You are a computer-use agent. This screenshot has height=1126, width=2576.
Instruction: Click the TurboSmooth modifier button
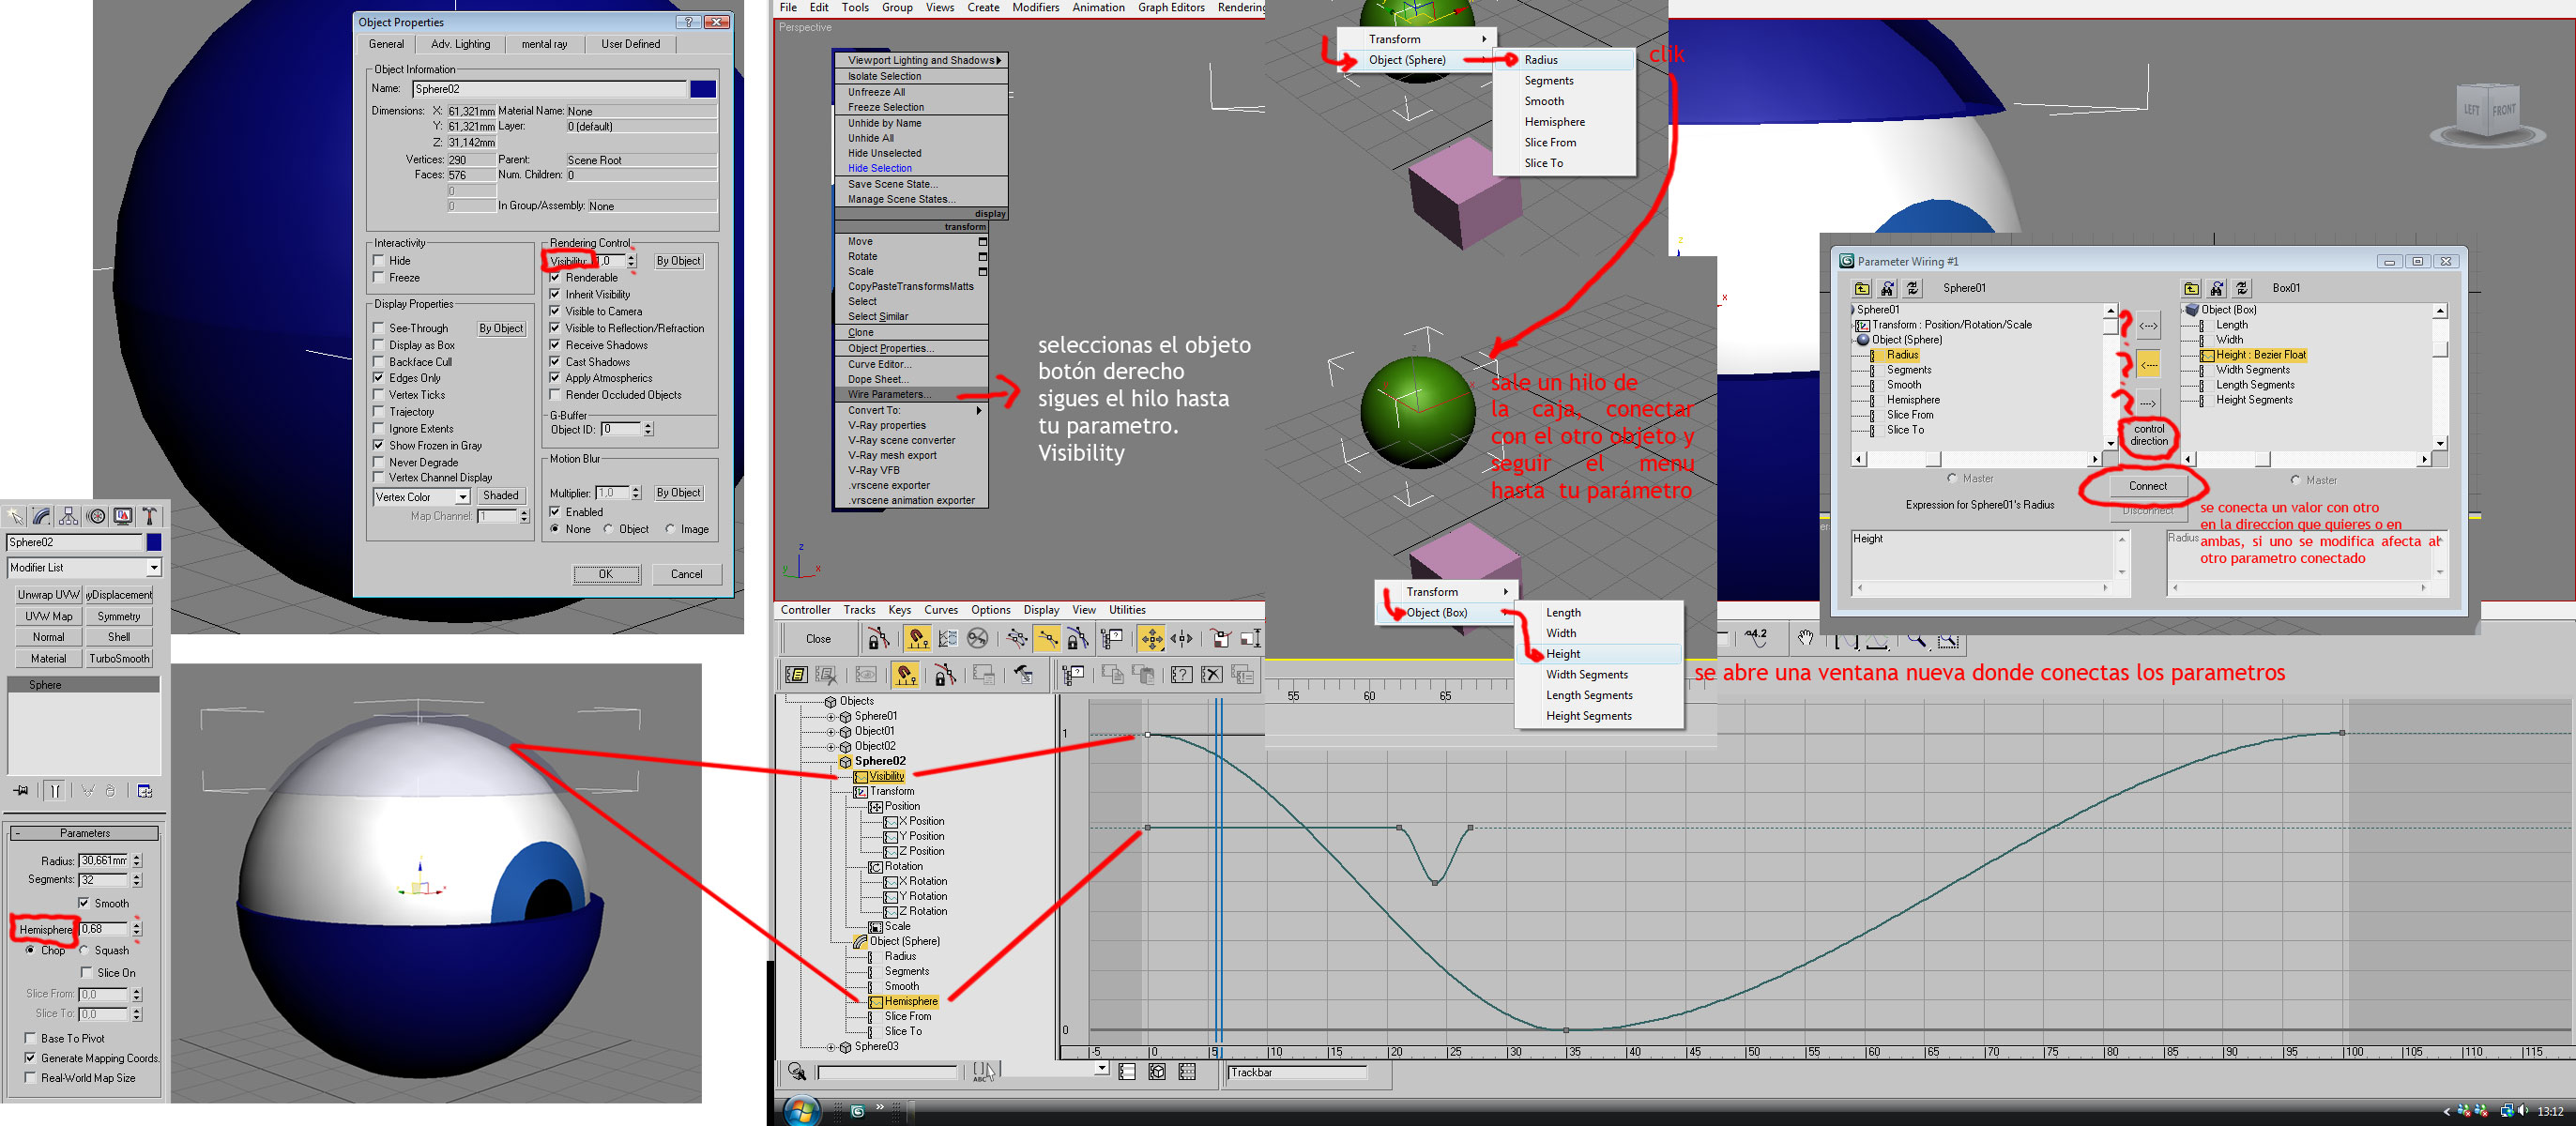pyautogui.click(x=119, y=659)
